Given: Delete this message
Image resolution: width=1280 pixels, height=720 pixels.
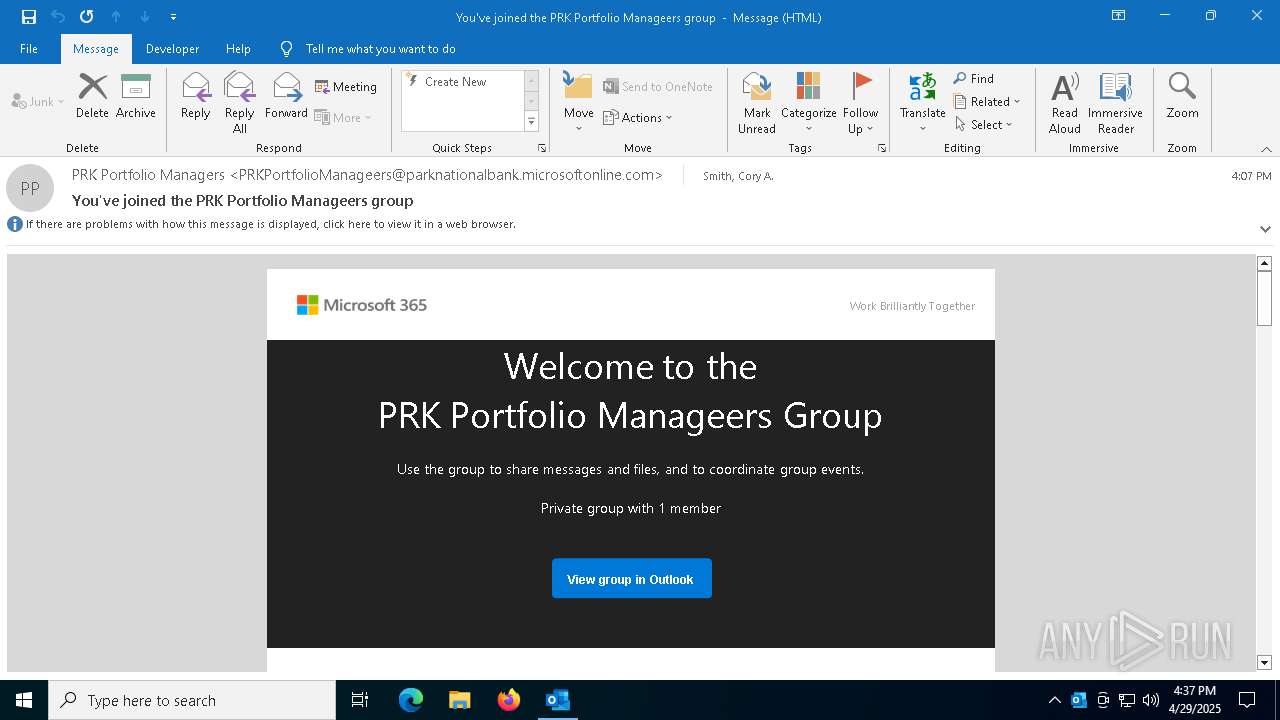Looking at the screenshot, I should 92,96.
